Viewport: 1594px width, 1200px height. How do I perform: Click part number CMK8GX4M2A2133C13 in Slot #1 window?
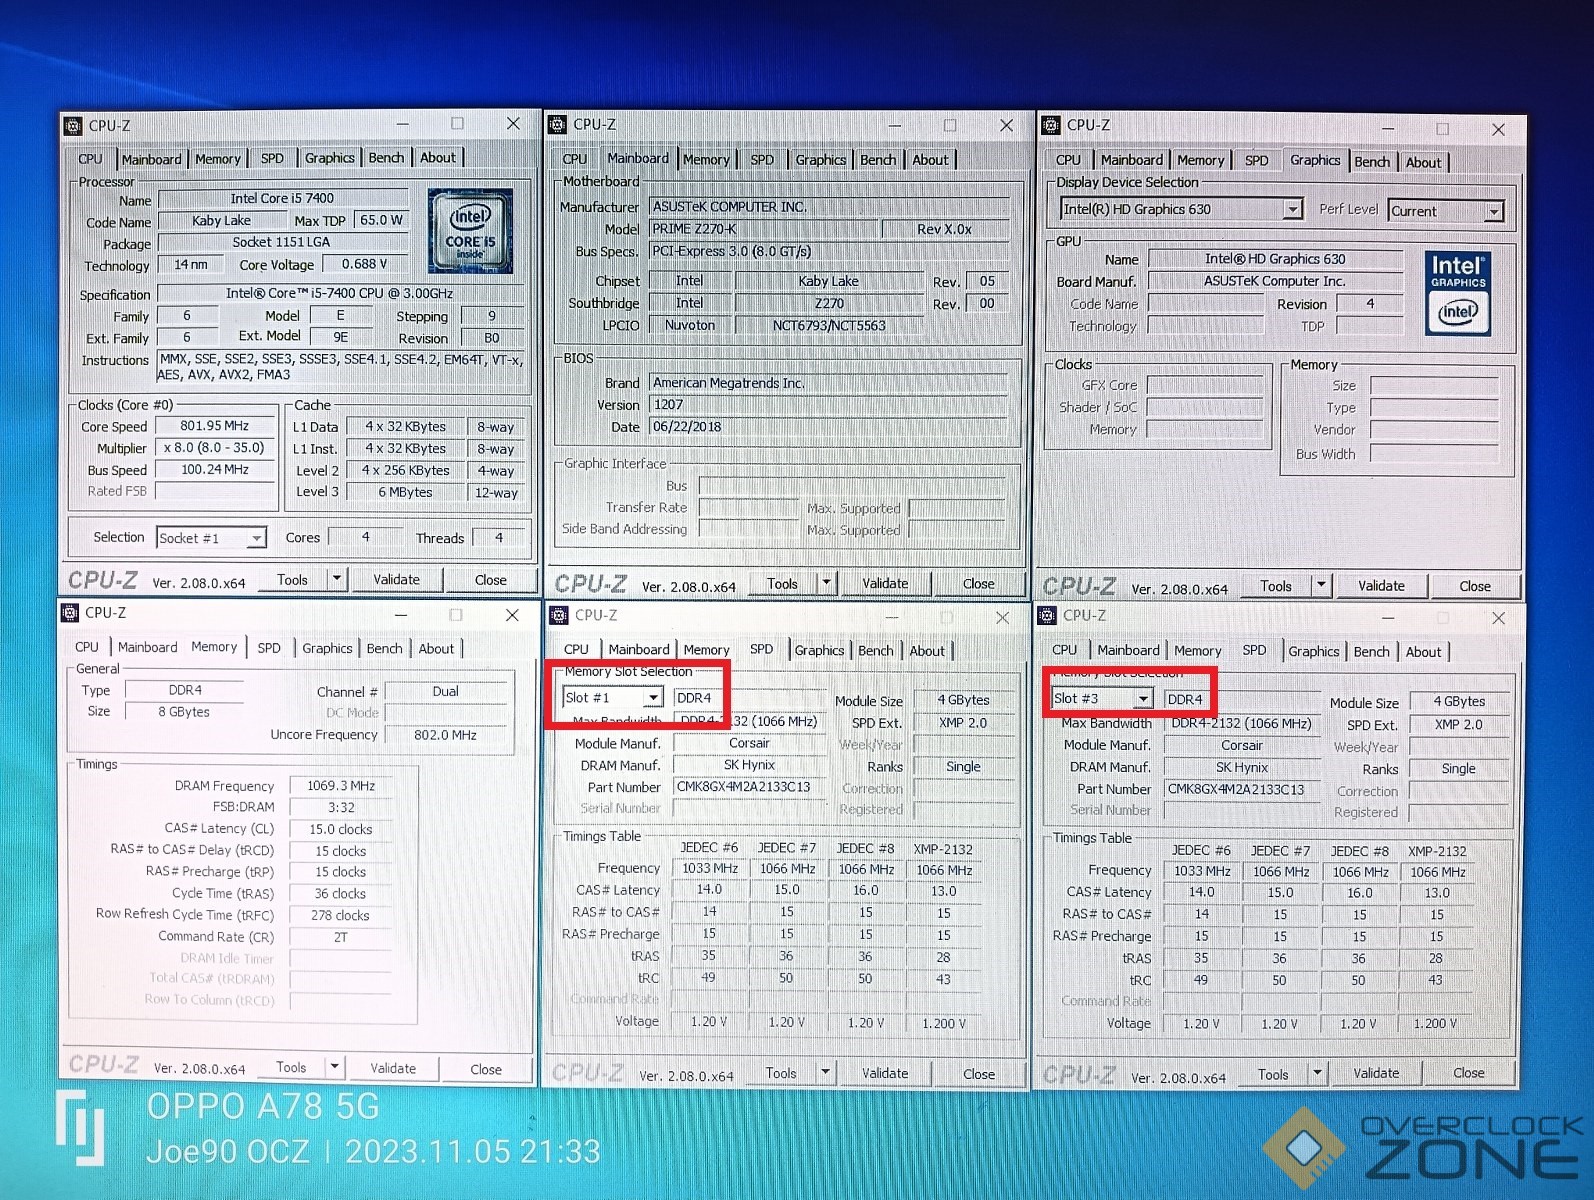750,787
